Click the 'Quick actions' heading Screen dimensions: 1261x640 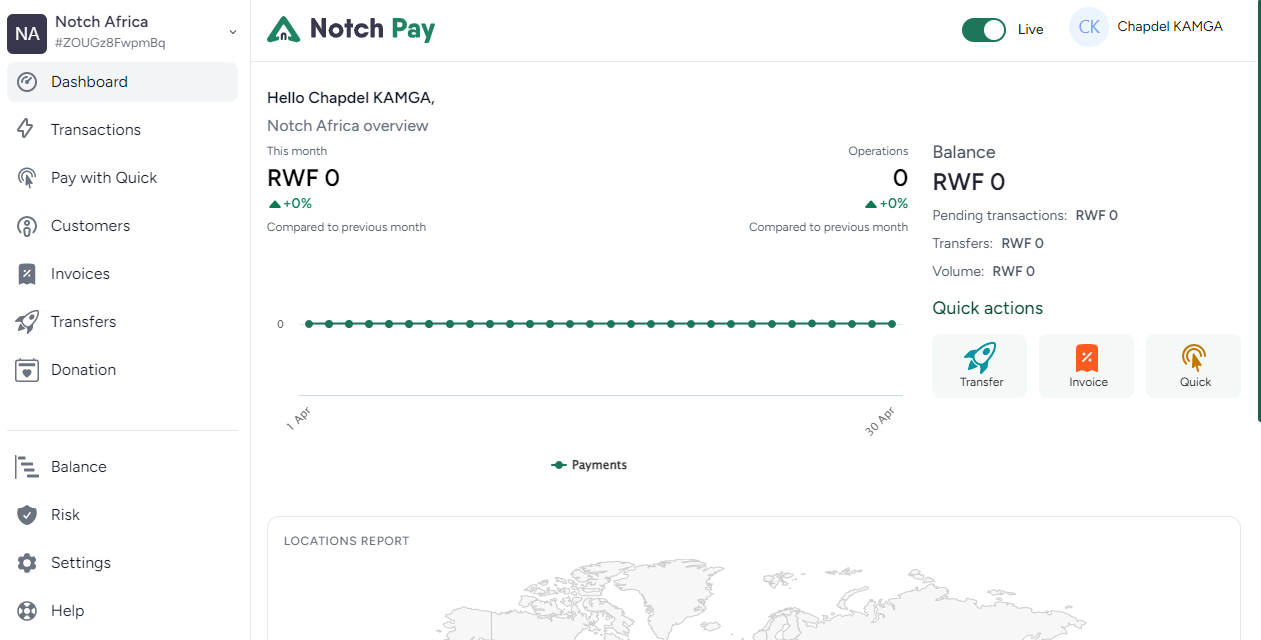tap(988, 308)
